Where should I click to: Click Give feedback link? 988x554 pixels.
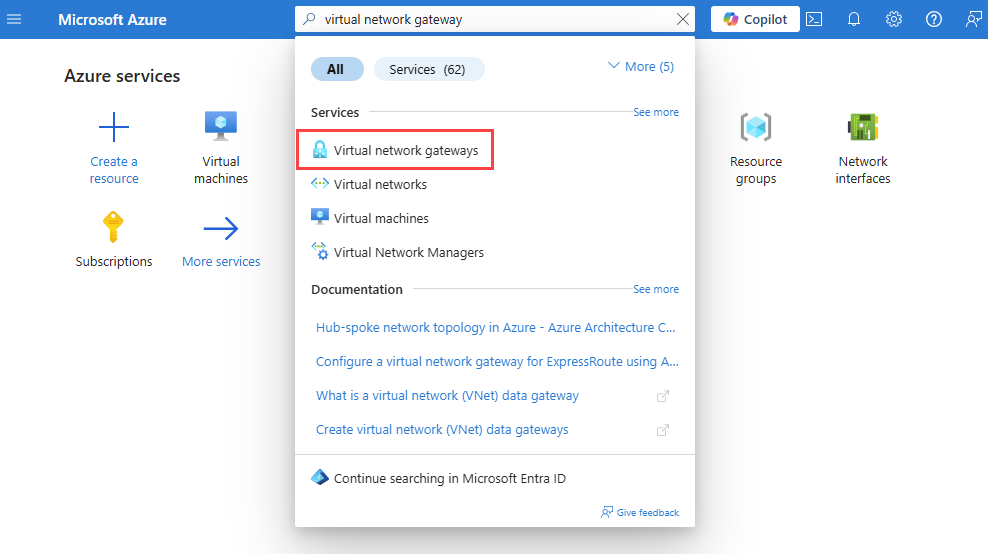pyautogui.click(x=648, y=512)
